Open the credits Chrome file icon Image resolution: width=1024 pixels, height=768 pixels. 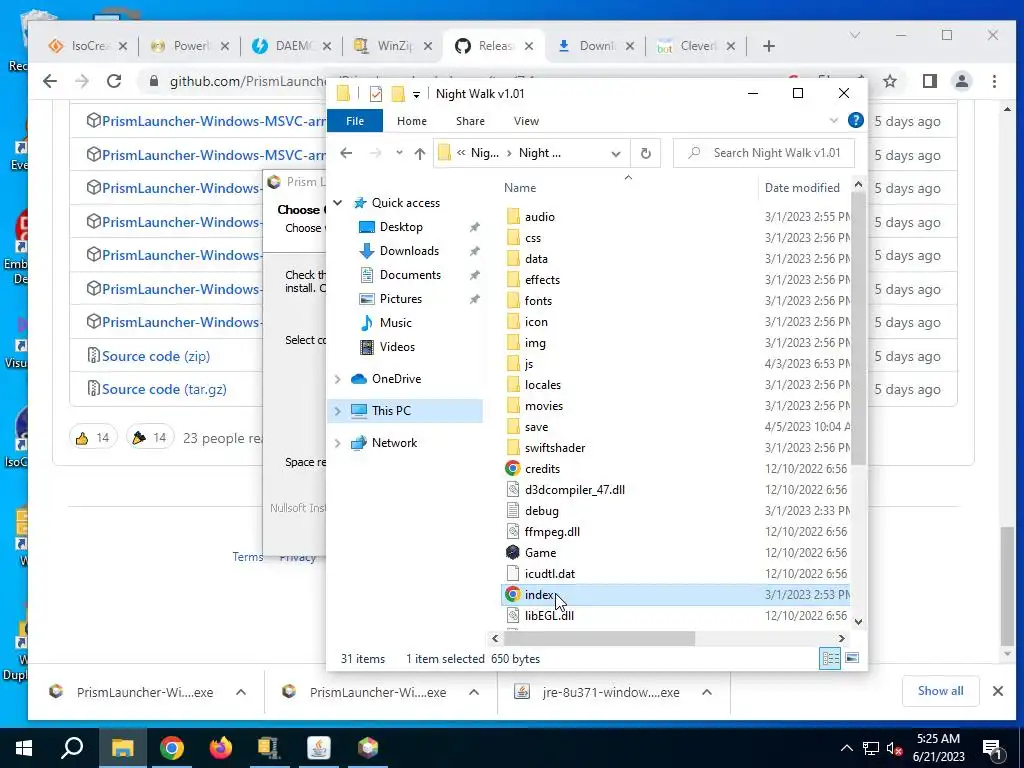[513, 469]
